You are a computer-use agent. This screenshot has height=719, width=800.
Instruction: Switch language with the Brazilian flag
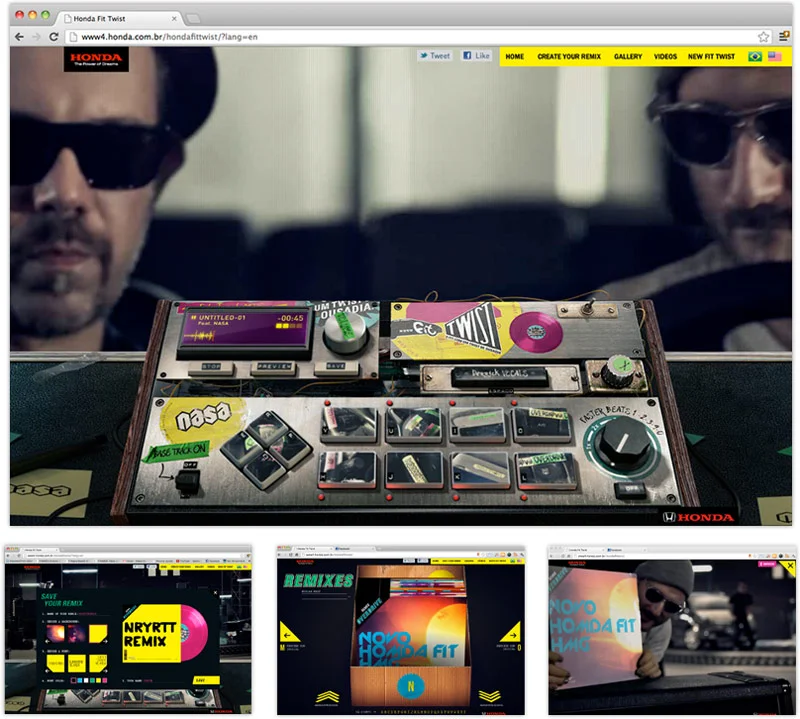click(x=755, y=57)
